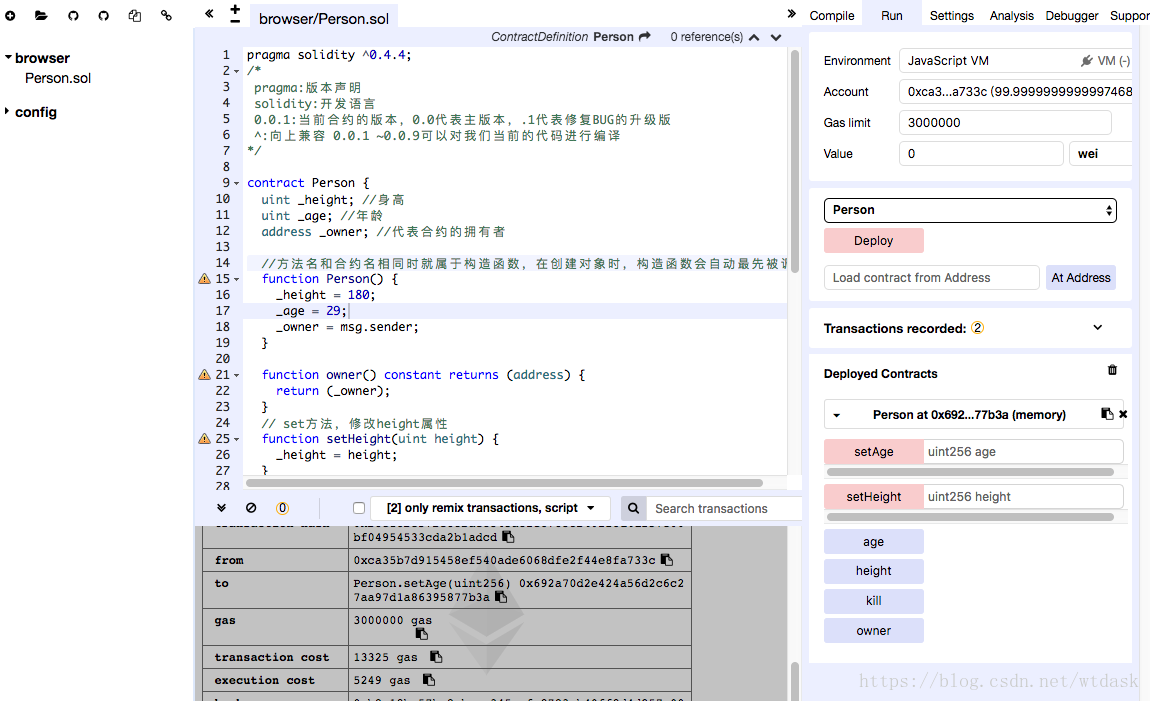The image size is (1150, 701).
Task: Copy the execution cost value
Action: 429,680
